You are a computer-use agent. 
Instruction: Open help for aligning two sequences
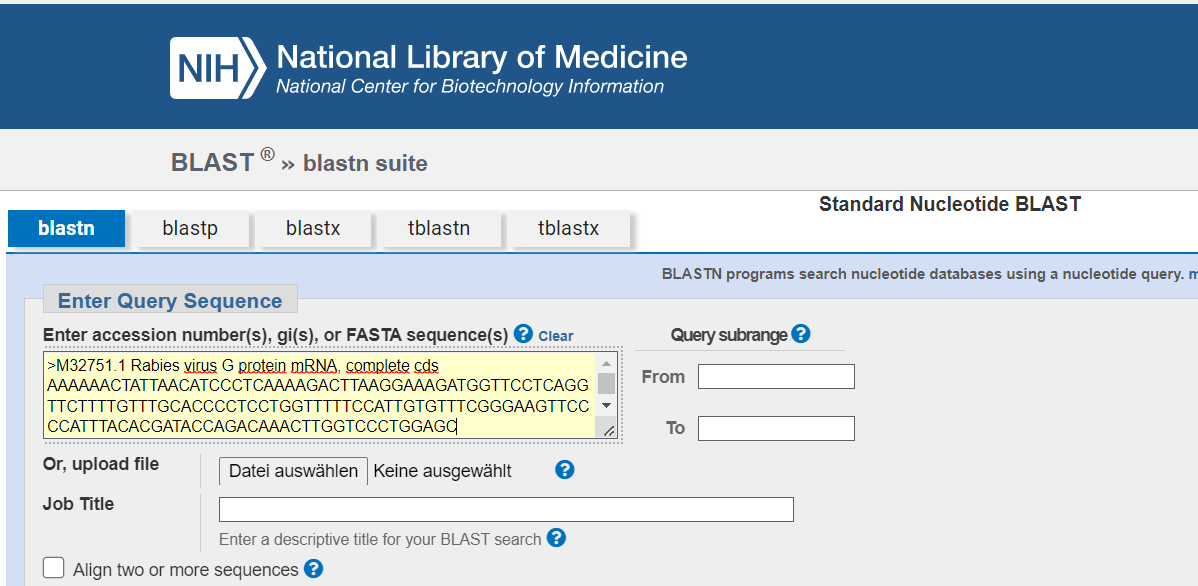pos(313,568)
